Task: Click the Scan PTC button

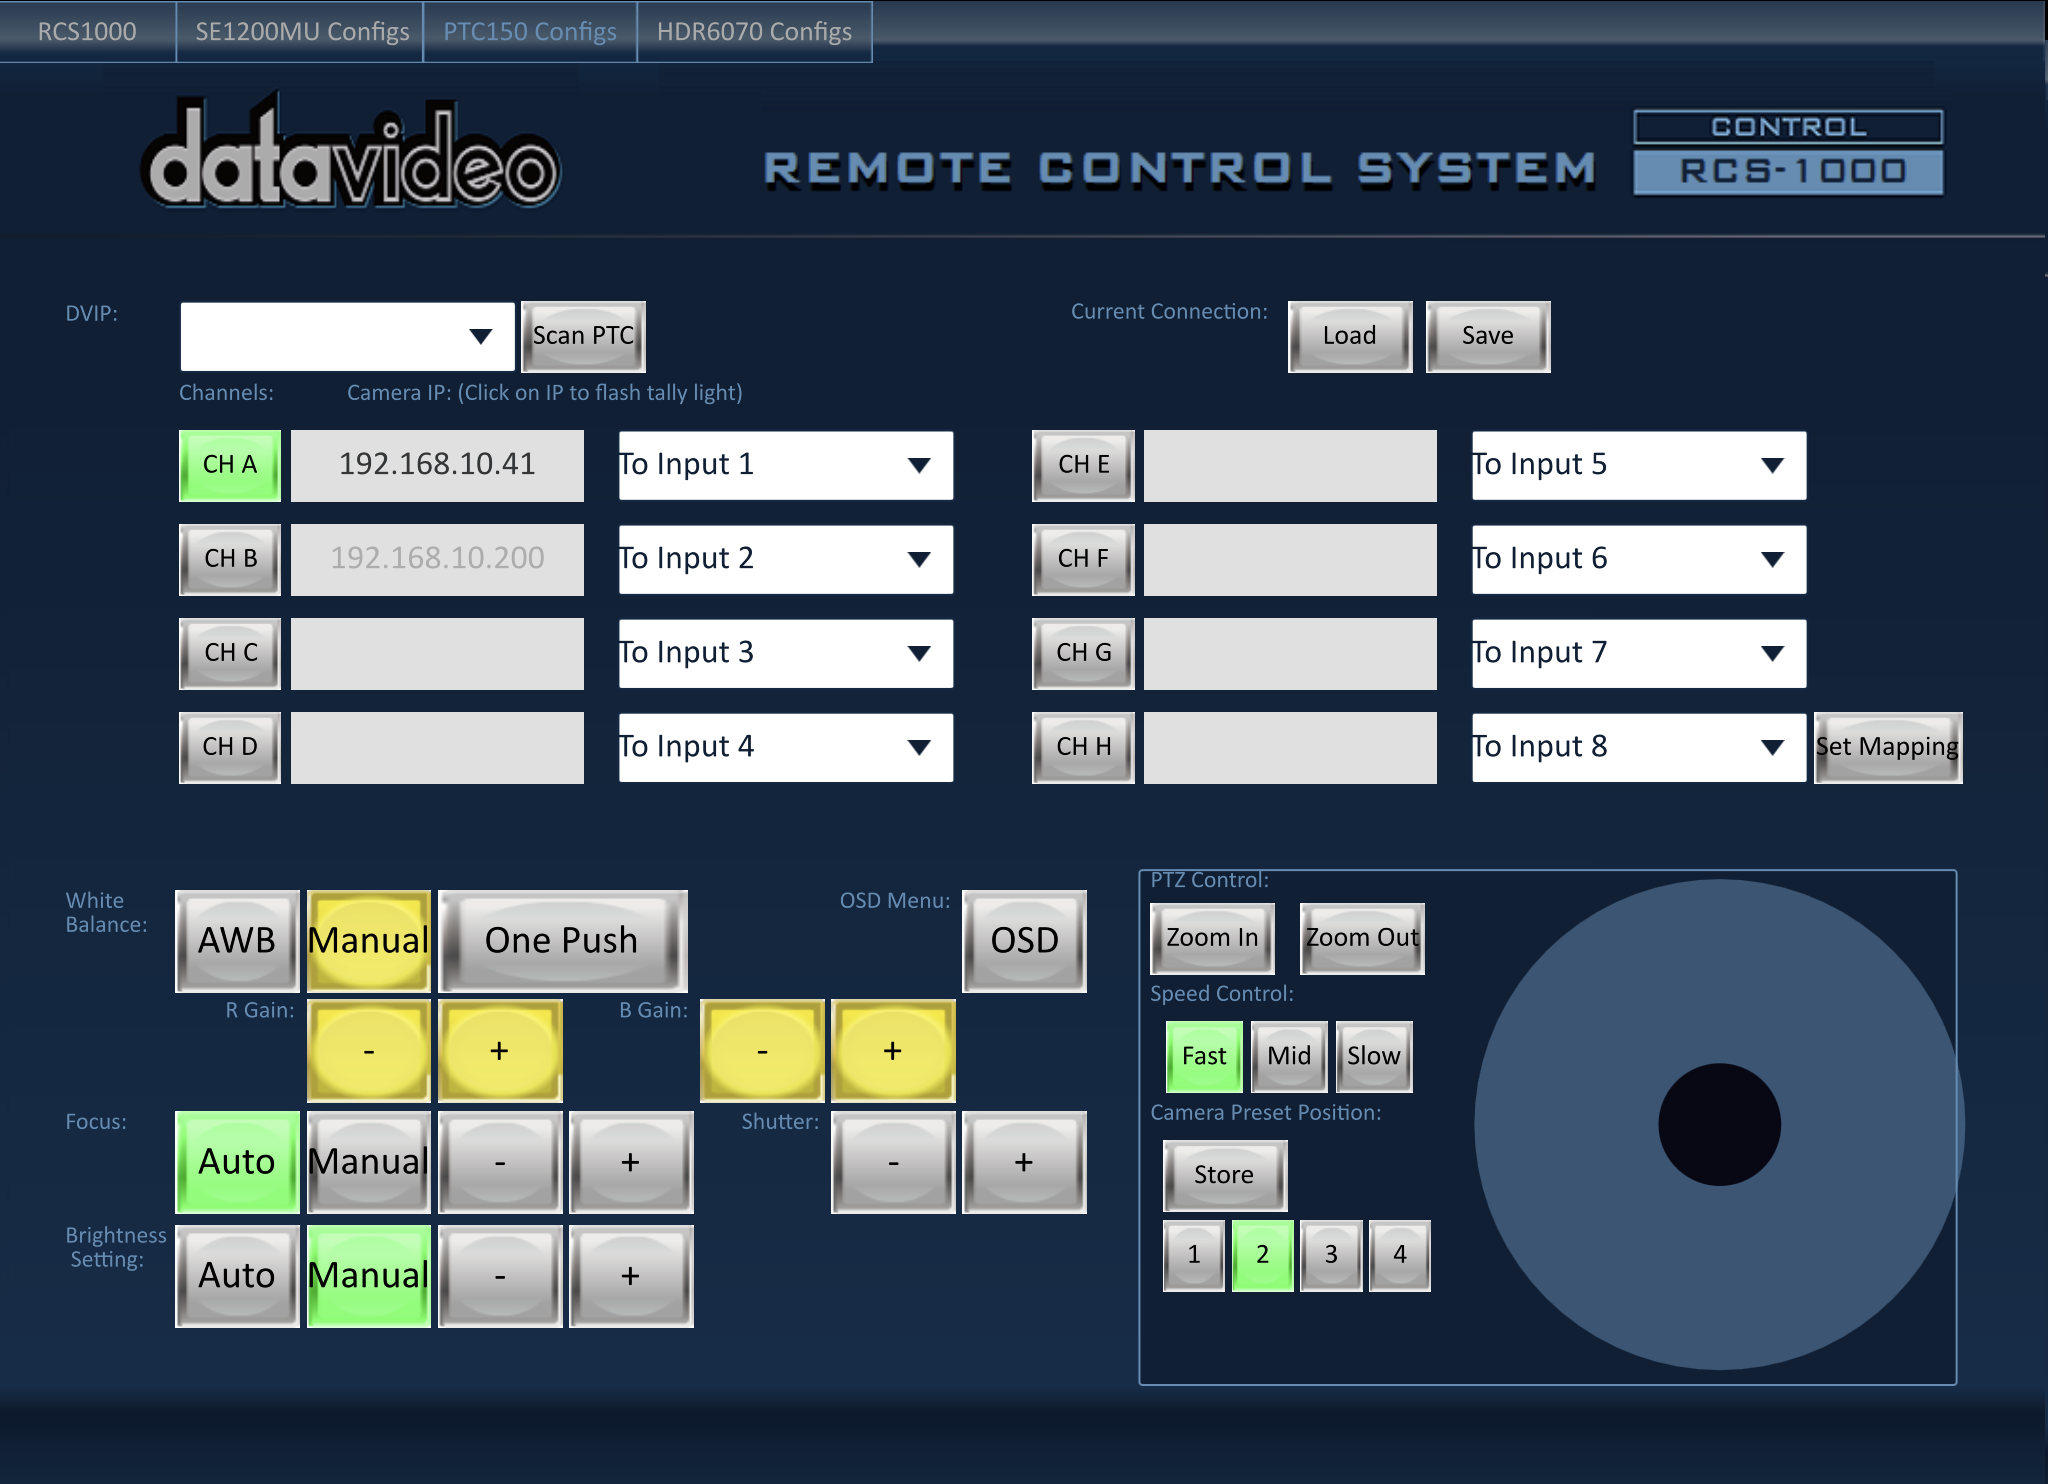Action: pos(583,336)
